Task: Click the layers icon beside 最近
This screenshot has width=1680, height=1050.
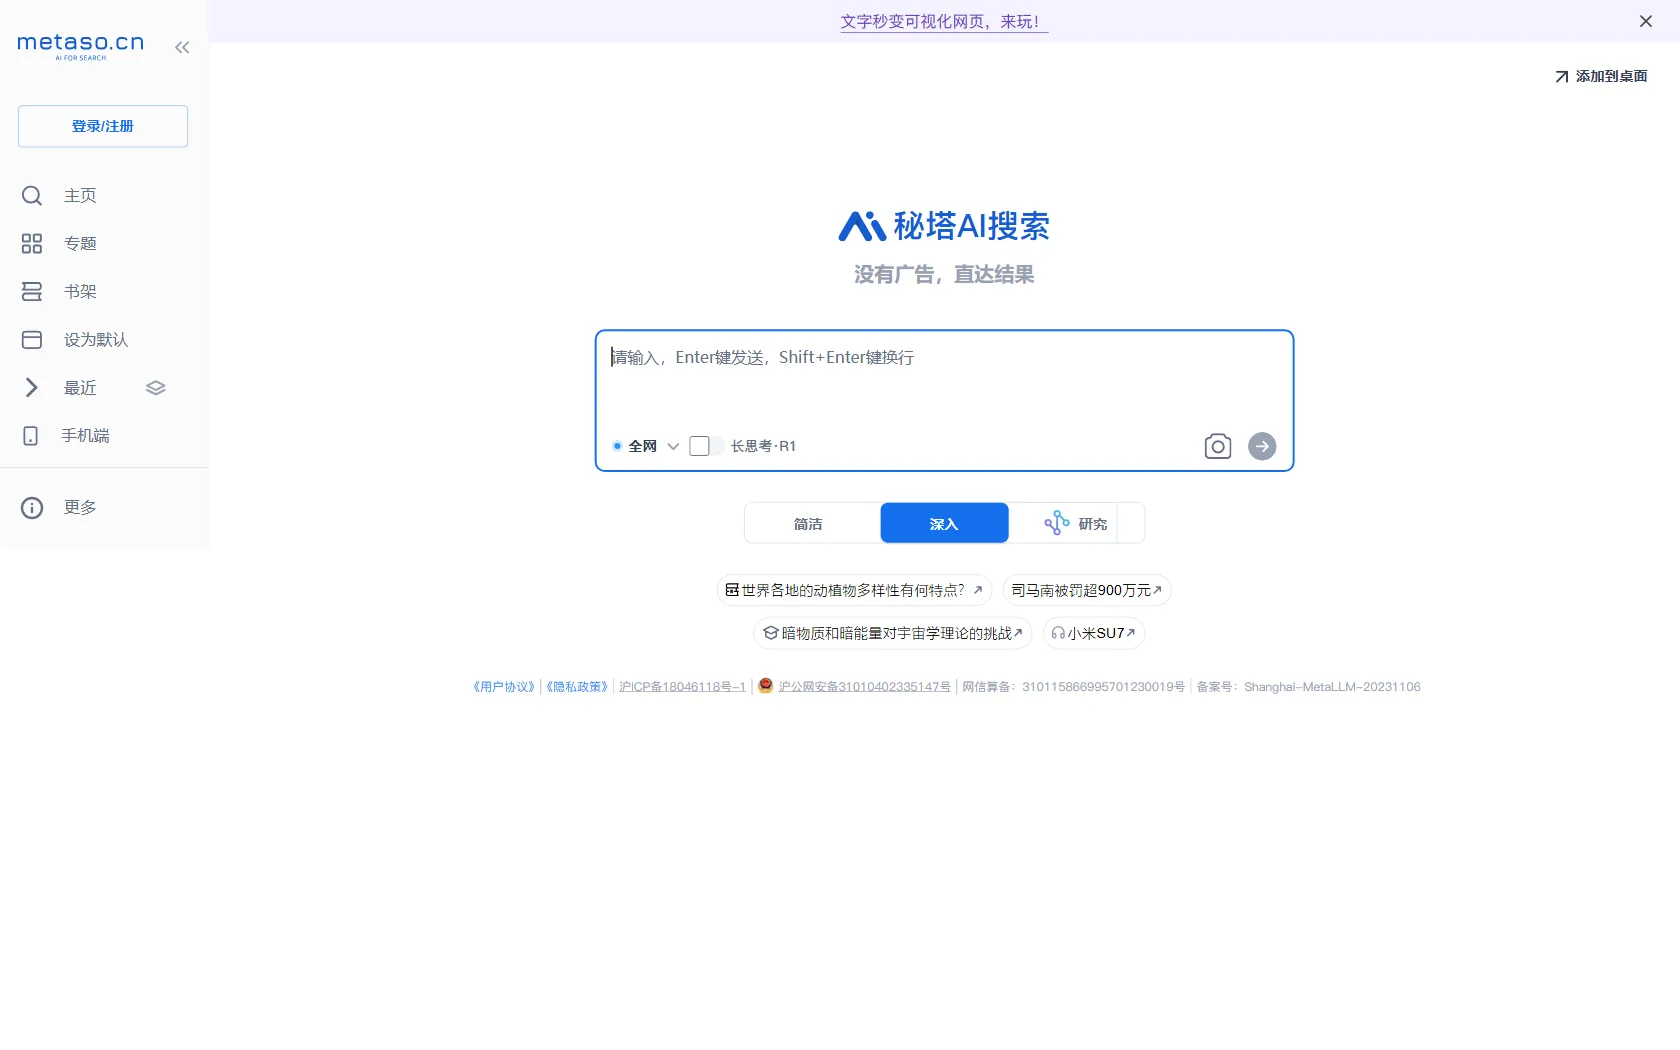Action: [x=155, y=388]
